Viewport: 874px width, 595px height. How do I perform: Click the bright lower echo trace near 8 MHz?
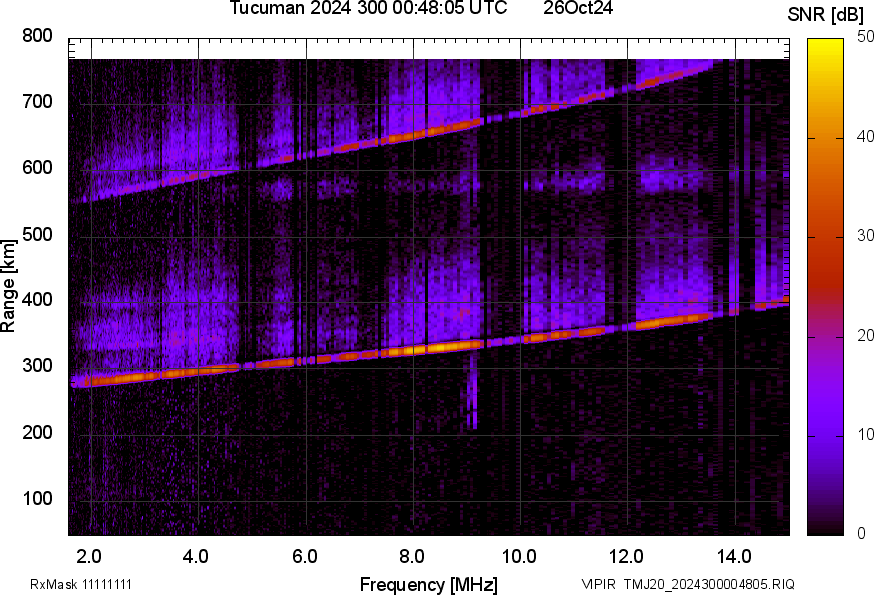[413, 350]
